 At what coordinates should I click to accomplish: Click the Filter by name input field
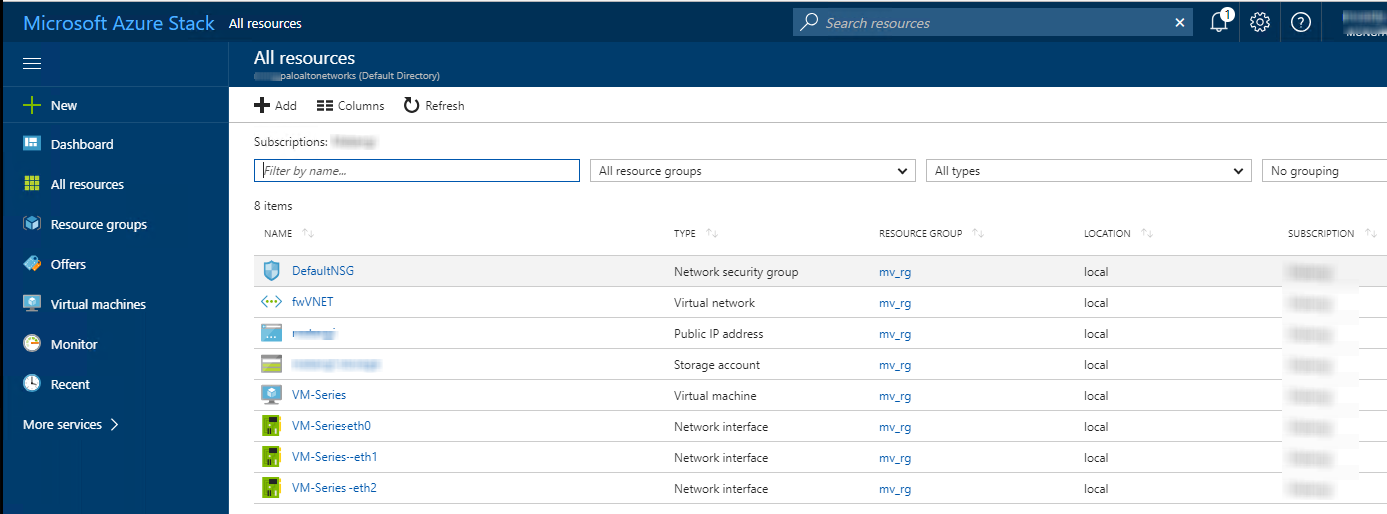coord(417,171)
